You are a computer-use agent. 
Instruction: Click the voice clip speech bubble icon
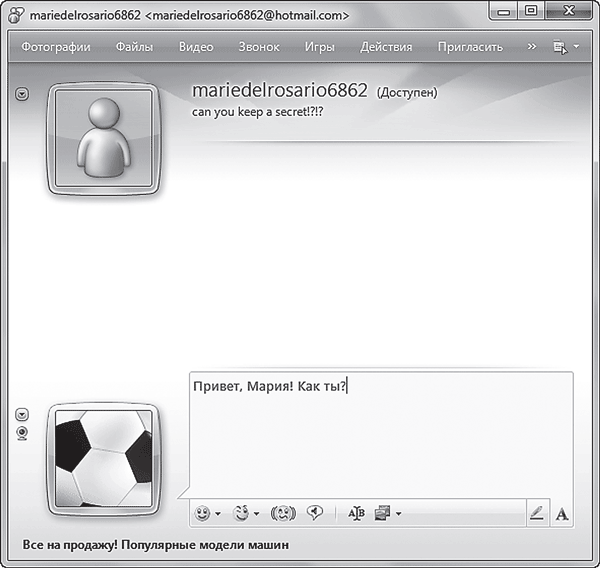click(314, 513)
